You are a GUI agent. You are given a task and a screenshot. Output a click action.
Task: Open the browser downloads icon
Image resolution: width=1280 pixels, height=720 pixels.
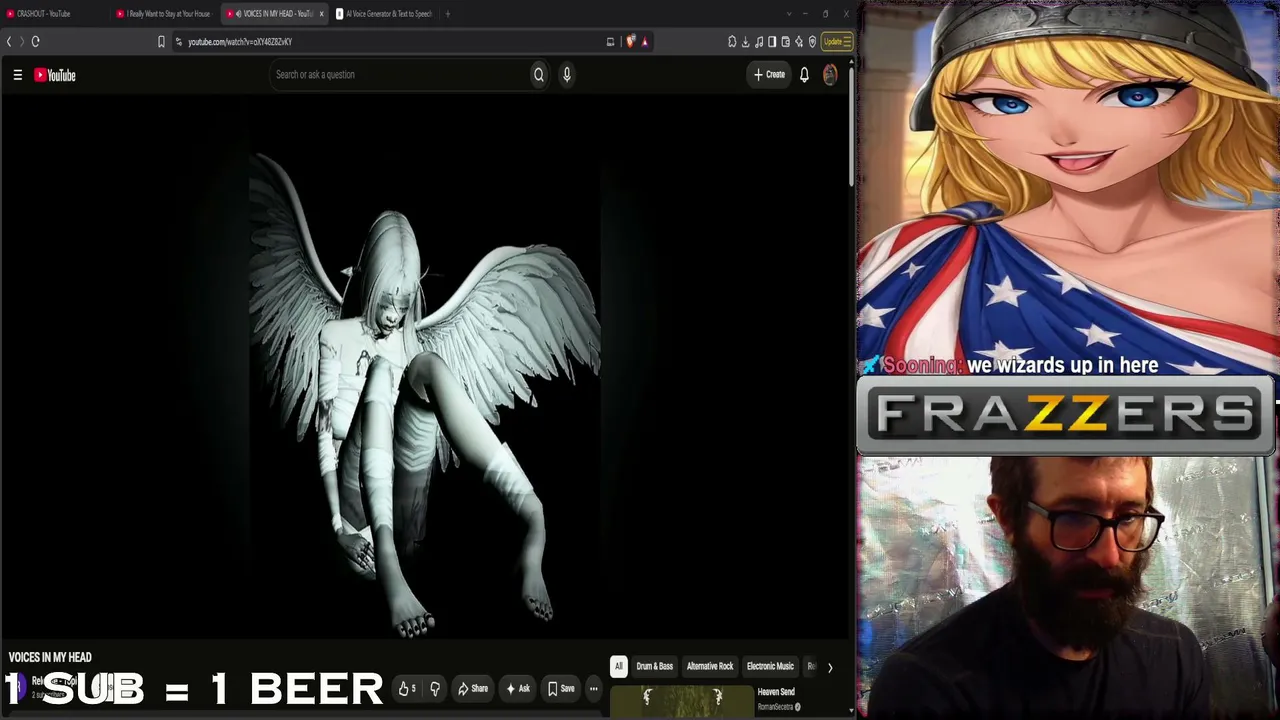pyautogui.click(x=745, y=41)
